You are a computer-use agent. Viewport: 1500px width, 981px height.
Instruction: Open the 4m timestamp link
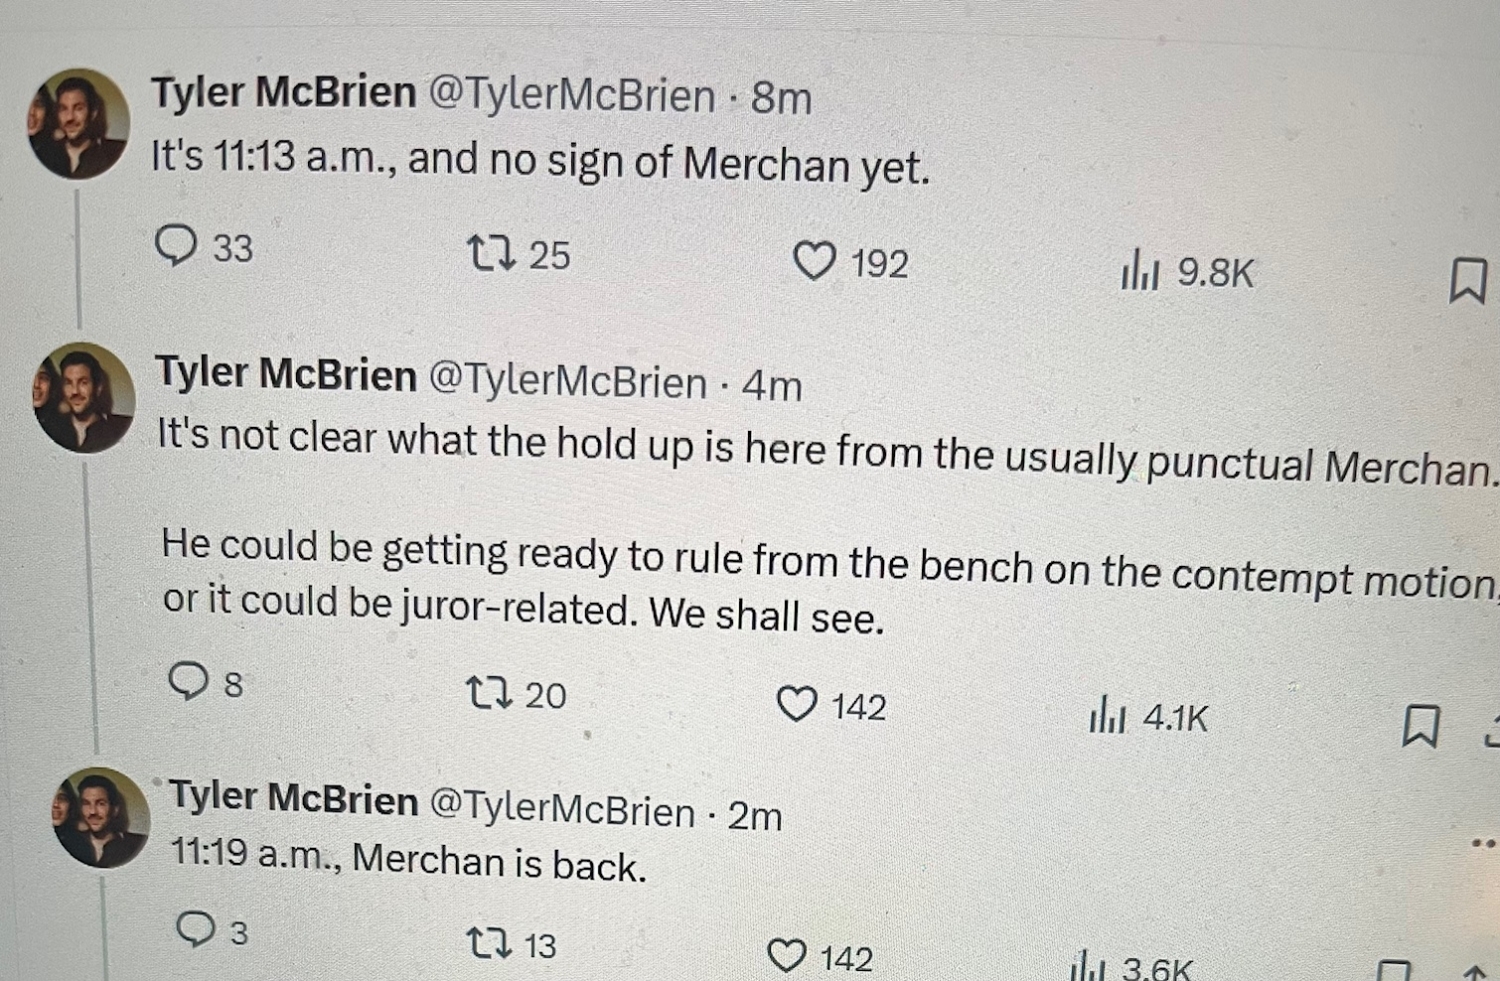(x=771, y=386)
